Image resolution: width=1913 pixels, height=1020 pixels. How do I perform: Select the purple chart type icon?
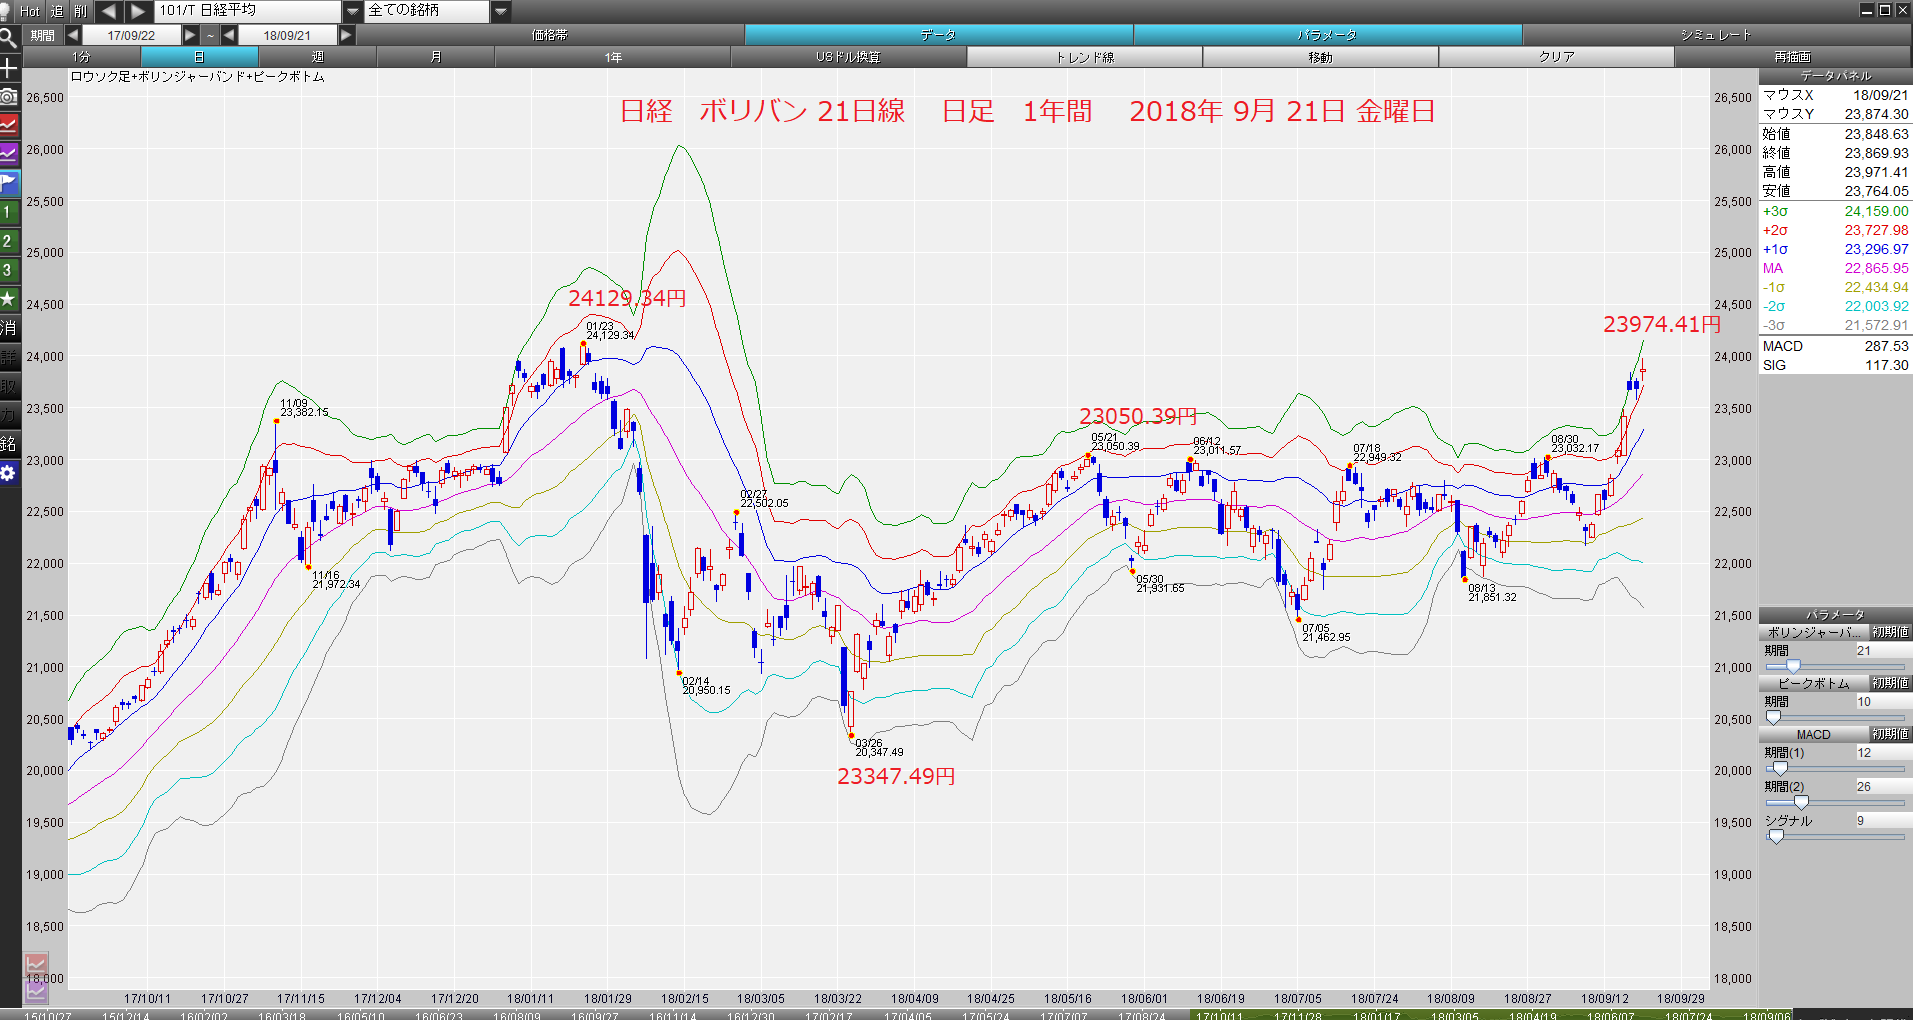coord(9,154)
